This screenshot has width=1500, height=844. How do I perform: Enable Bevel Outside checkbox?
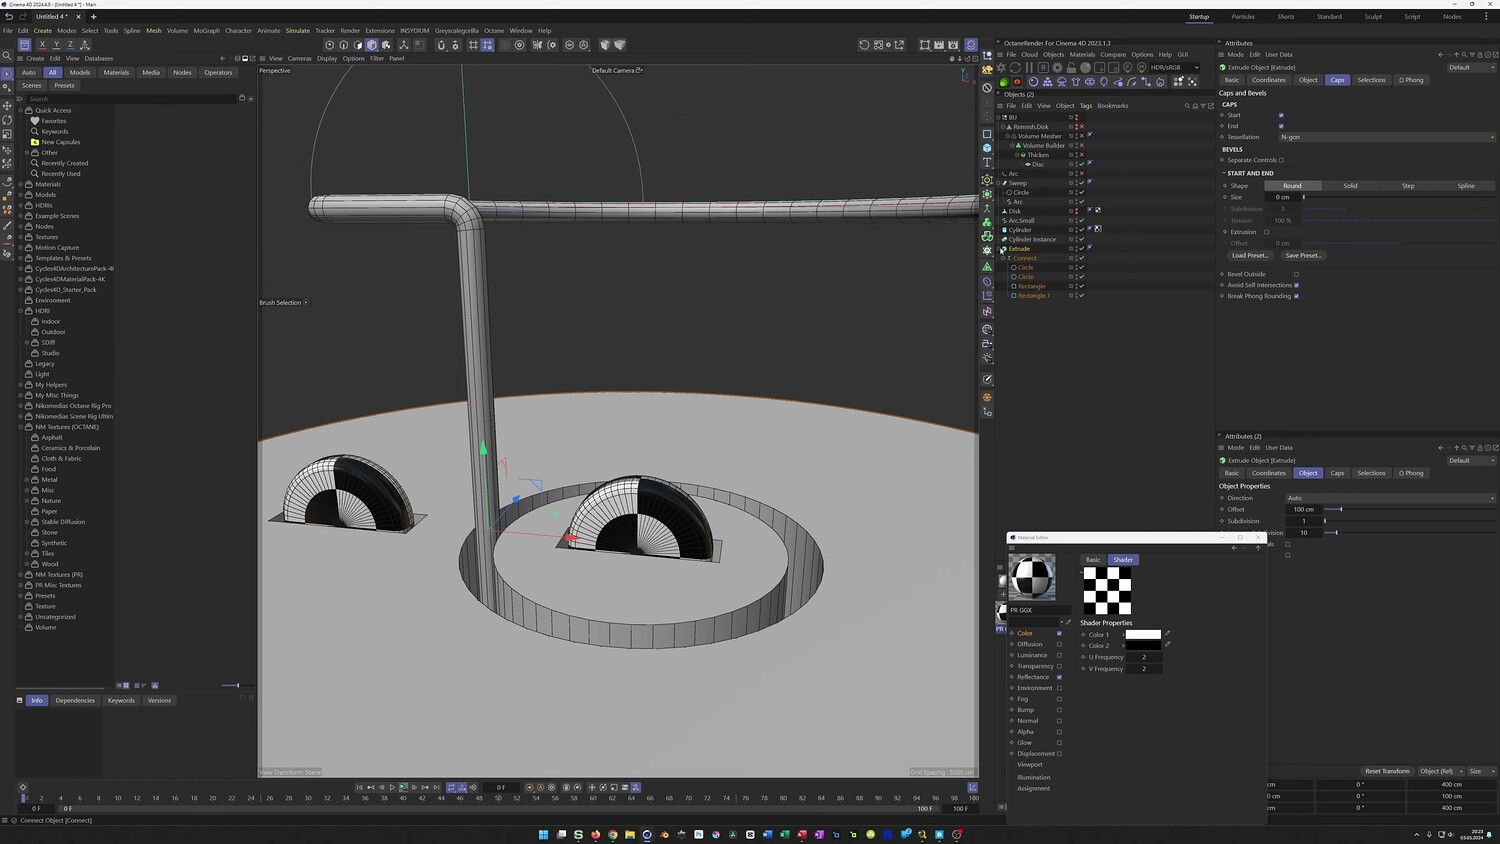[1297, 274]
